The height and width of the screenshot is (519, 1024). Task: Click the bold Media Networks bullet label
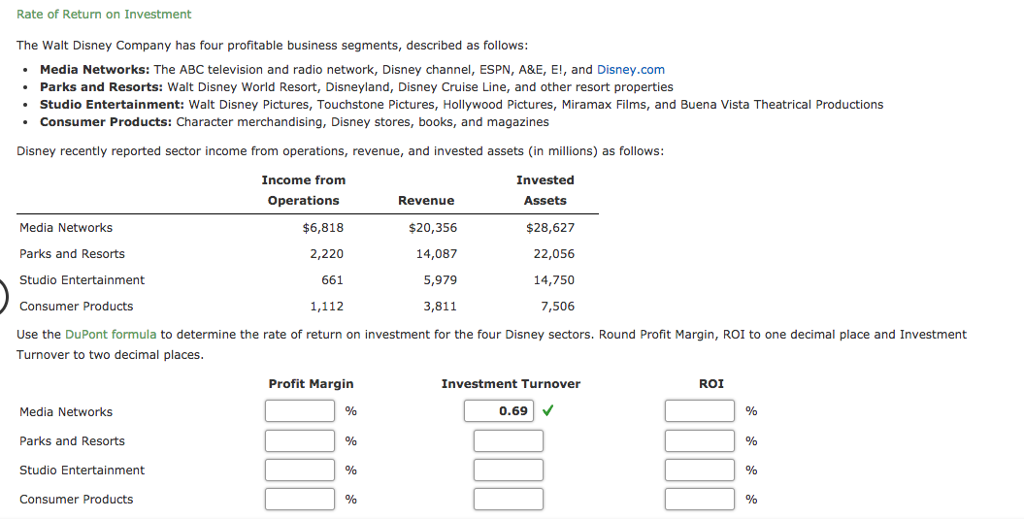tap(95, 70)
